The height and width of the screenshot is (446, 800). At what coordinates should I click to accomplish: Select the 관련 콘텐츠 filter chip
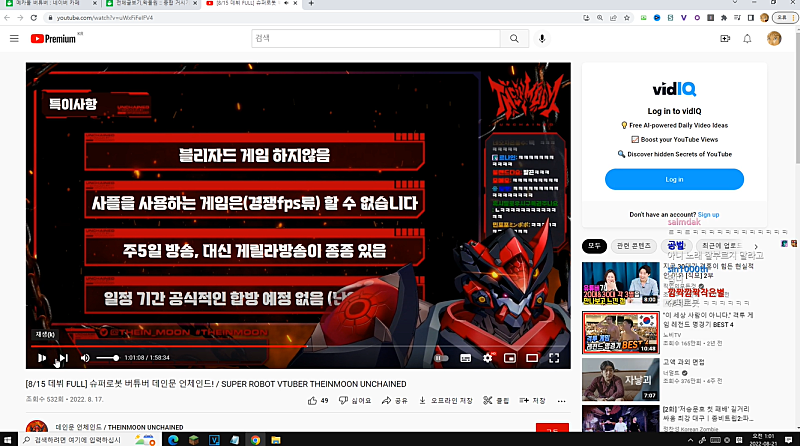634,246
